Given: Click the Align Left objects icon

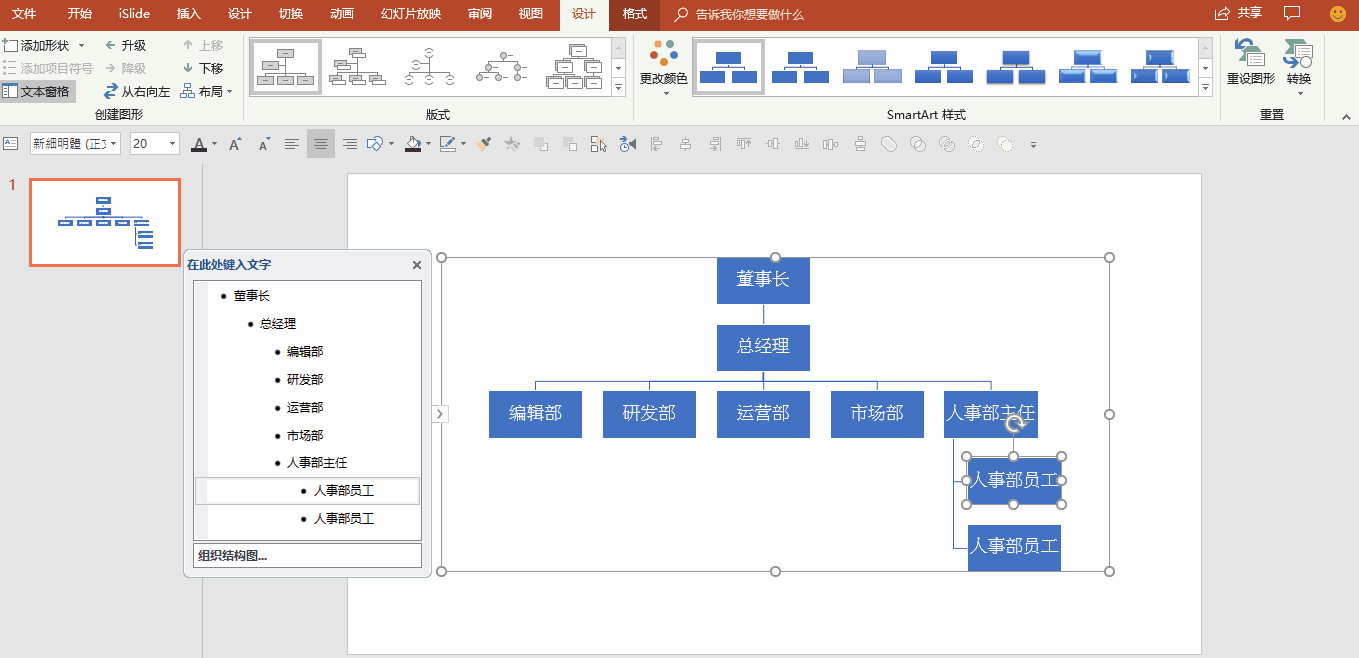Looking at the screenshot, I should pyautogui.click(x=656, y=144).
